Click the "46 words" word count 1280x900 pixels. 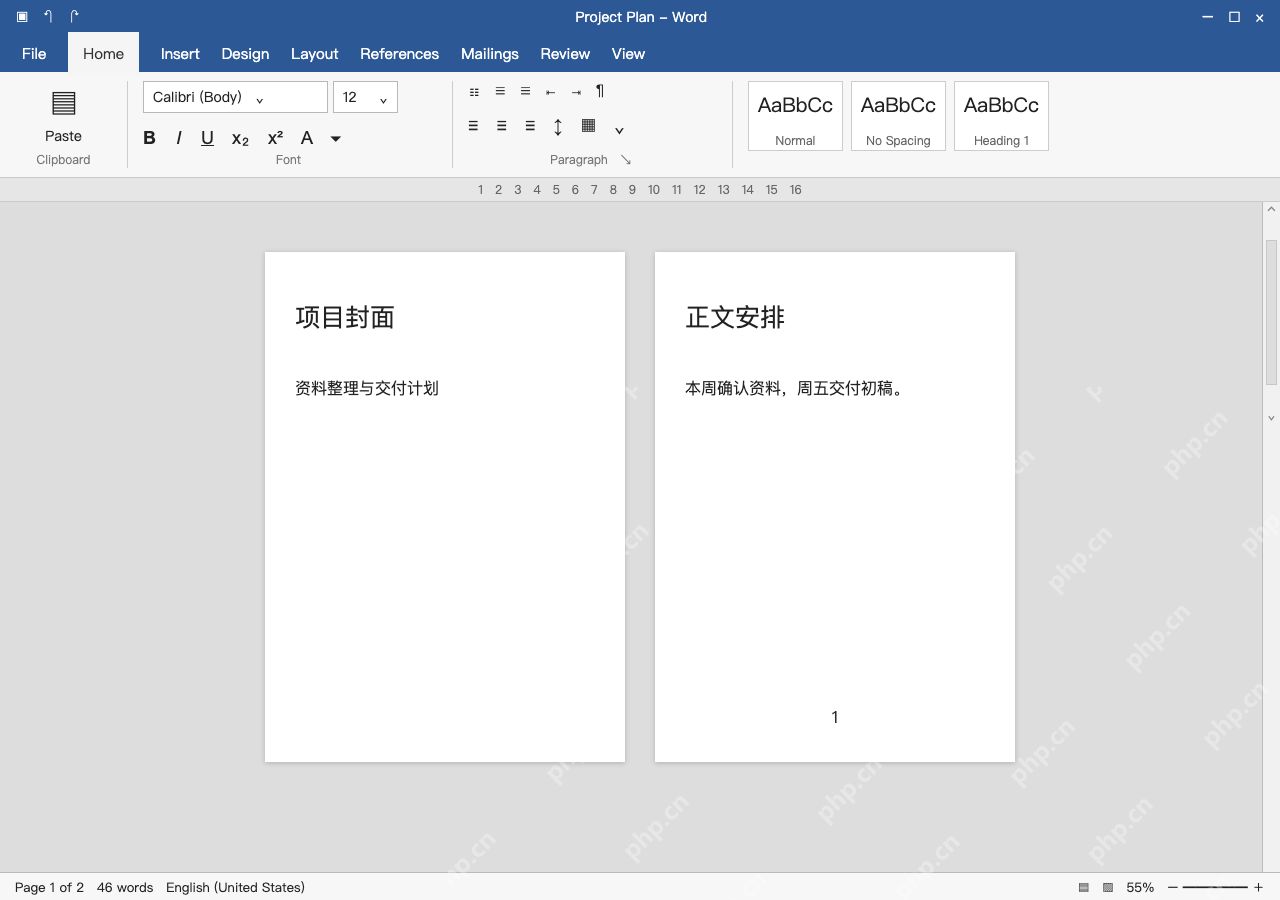tap(125, 887)
